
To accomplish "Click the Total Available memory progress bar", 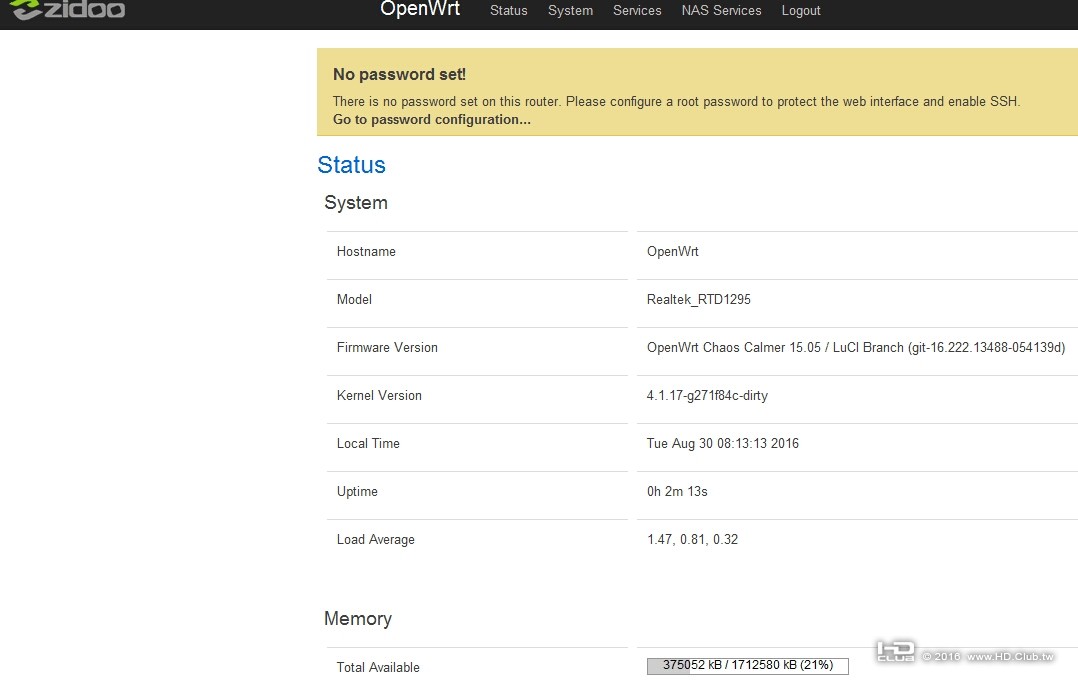I will [x=747, y=666].
